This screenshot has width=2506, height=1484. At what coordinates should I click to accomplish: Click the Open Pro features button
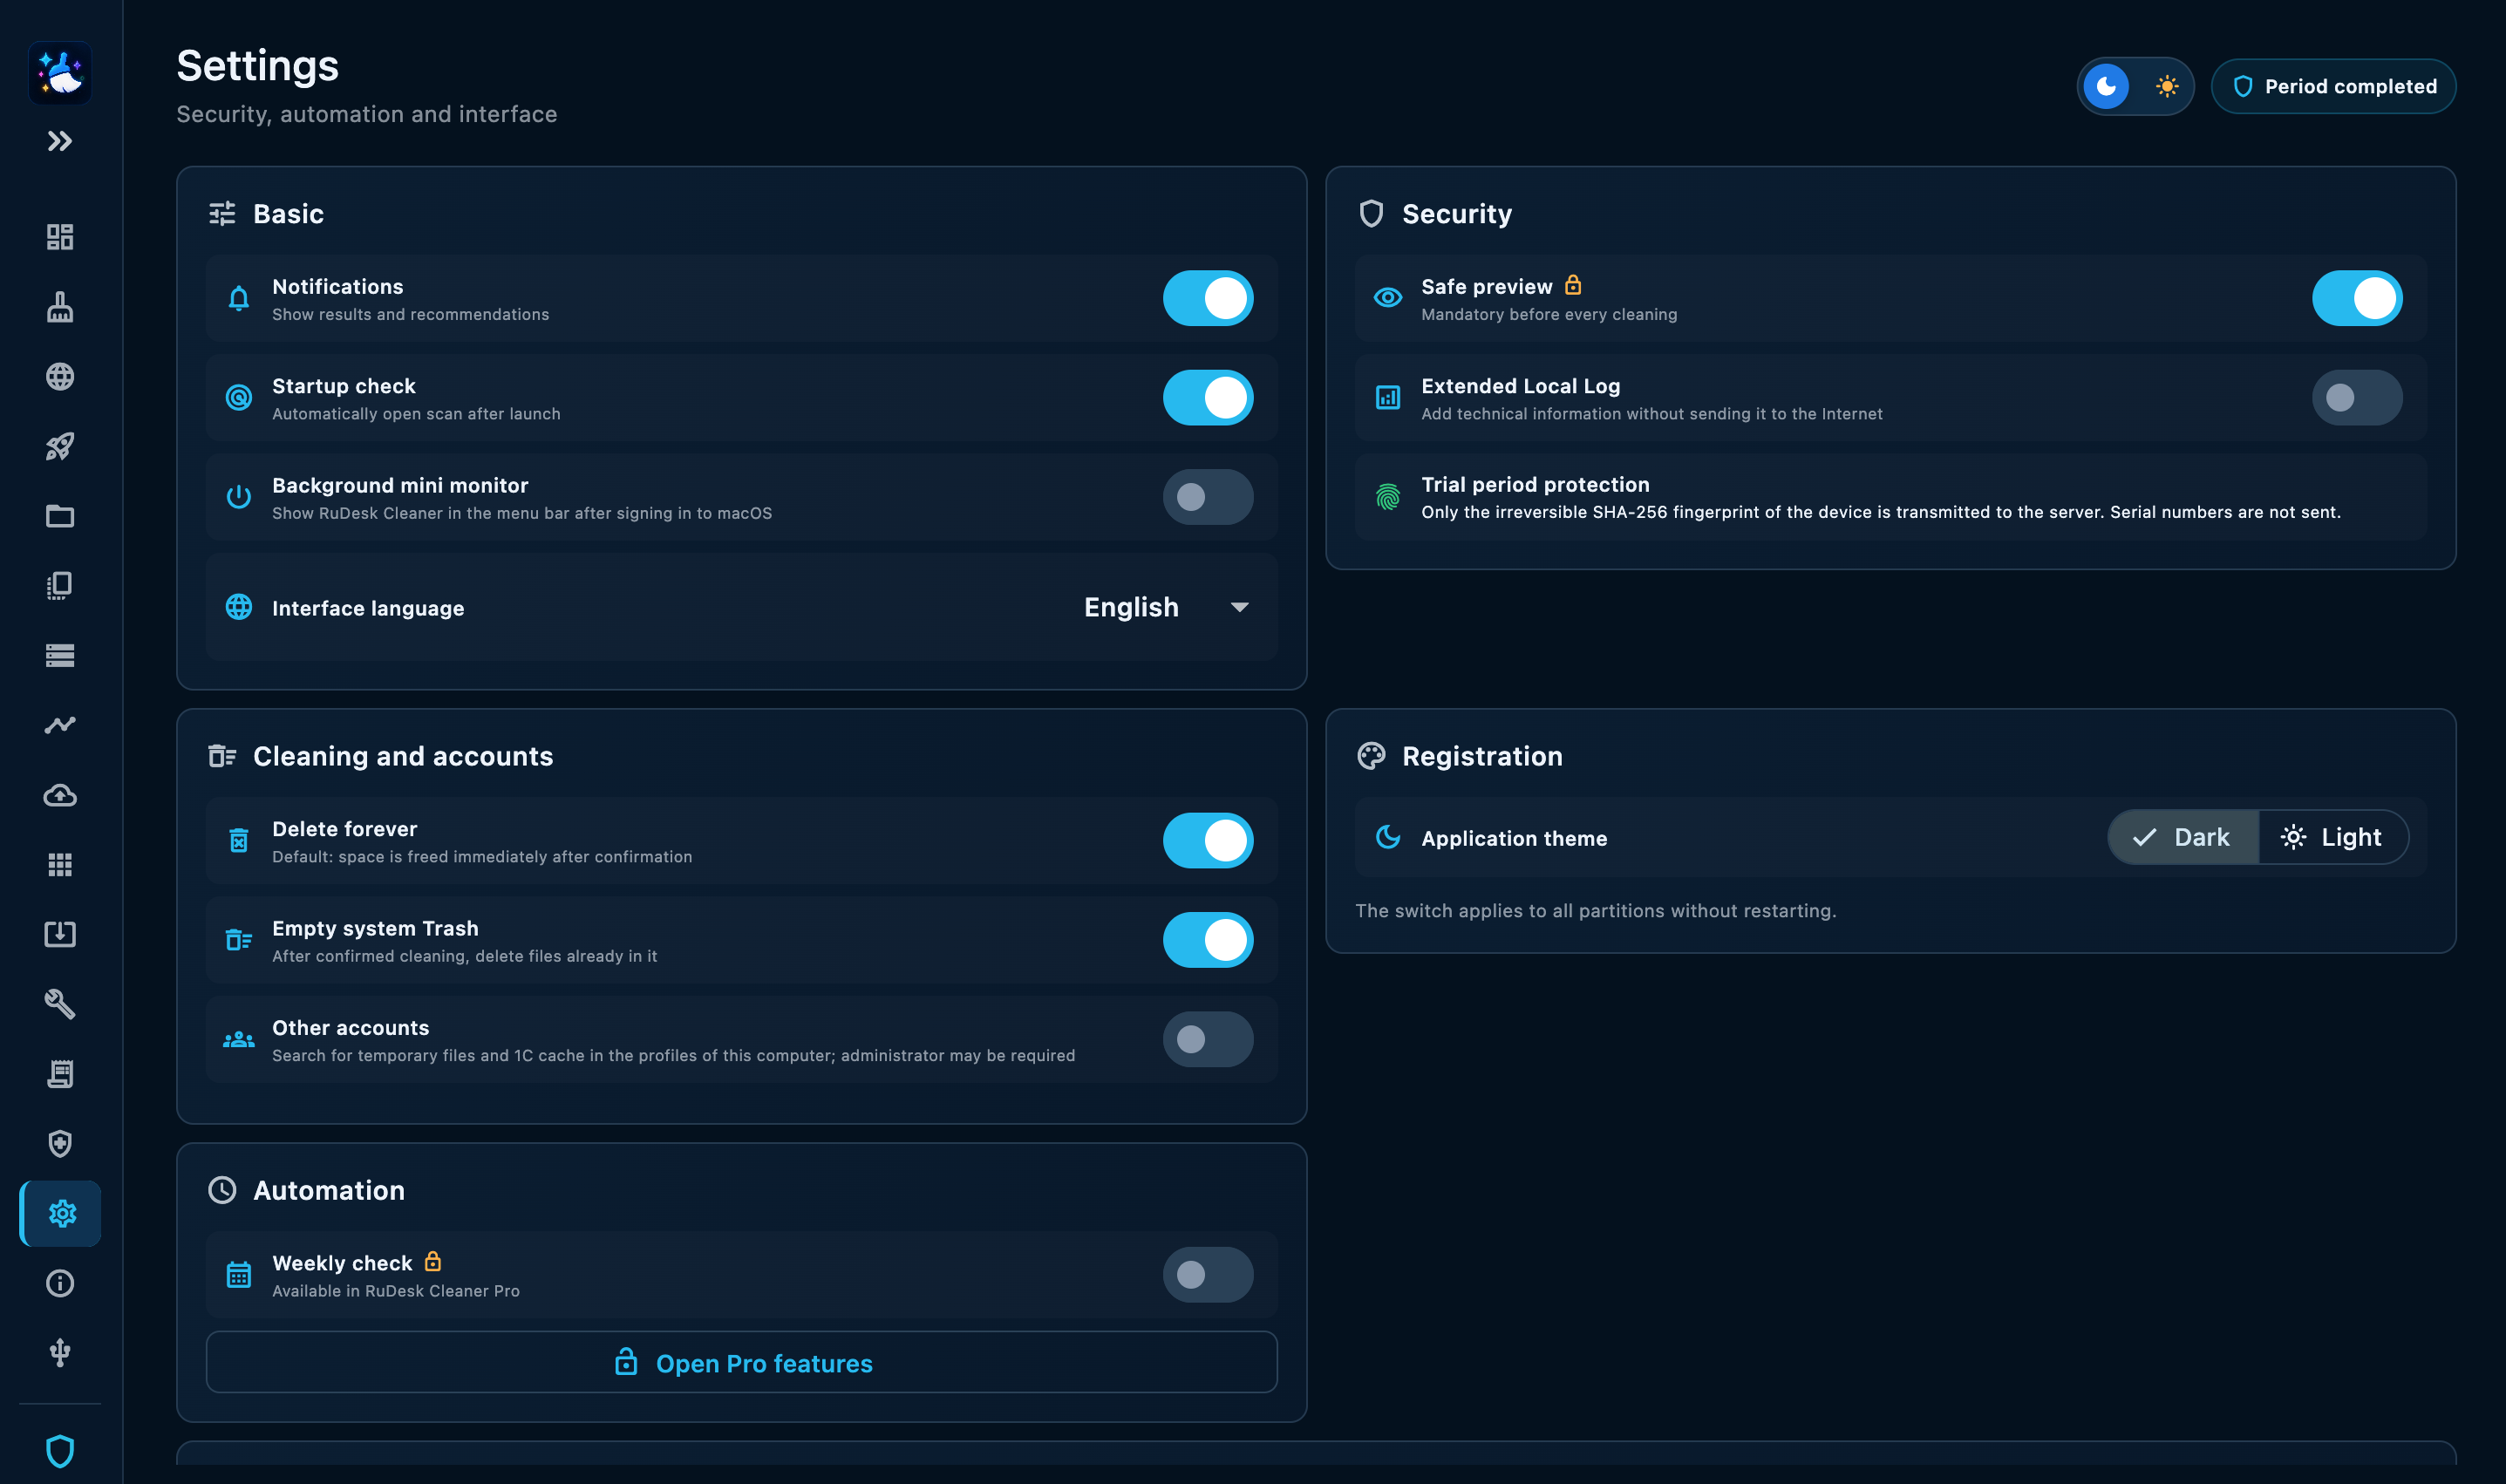click(742, 1362)
